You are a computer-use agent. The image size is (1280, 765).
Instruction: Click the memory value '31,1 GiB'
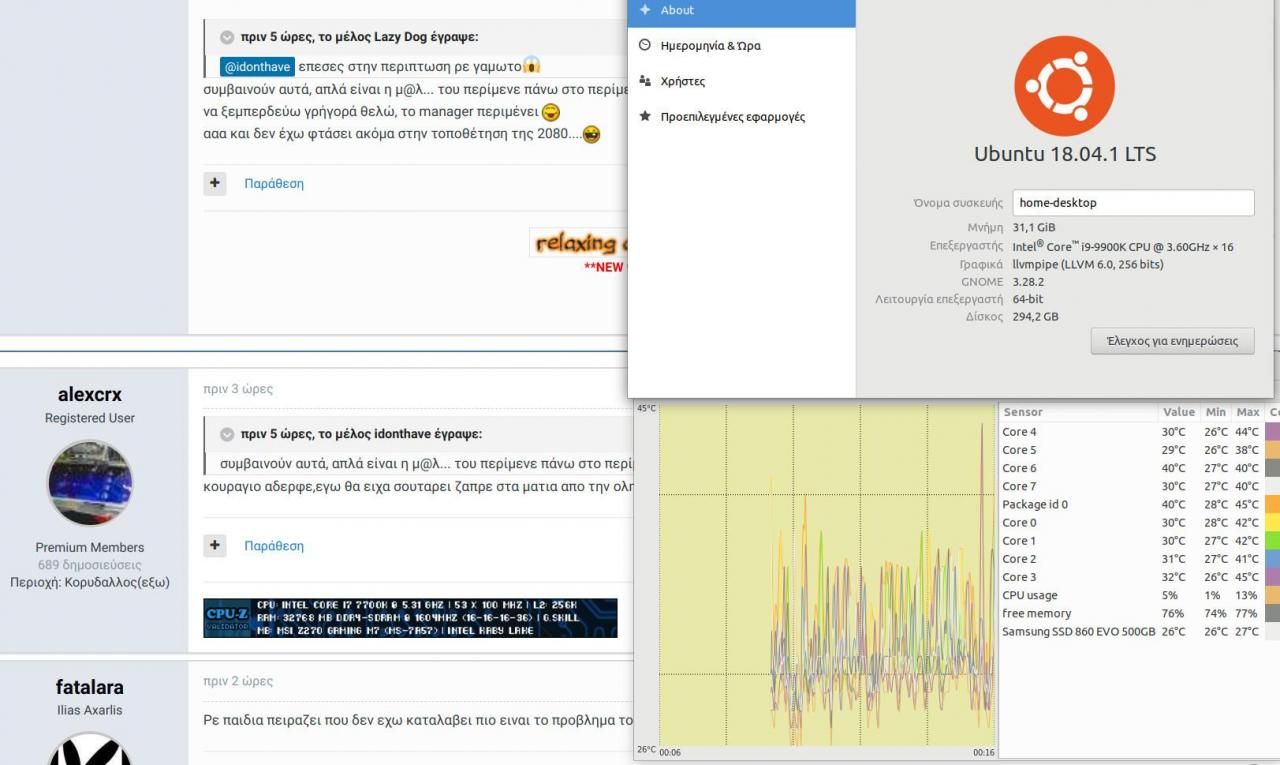pyautogui.click(x=1034, y=228)
